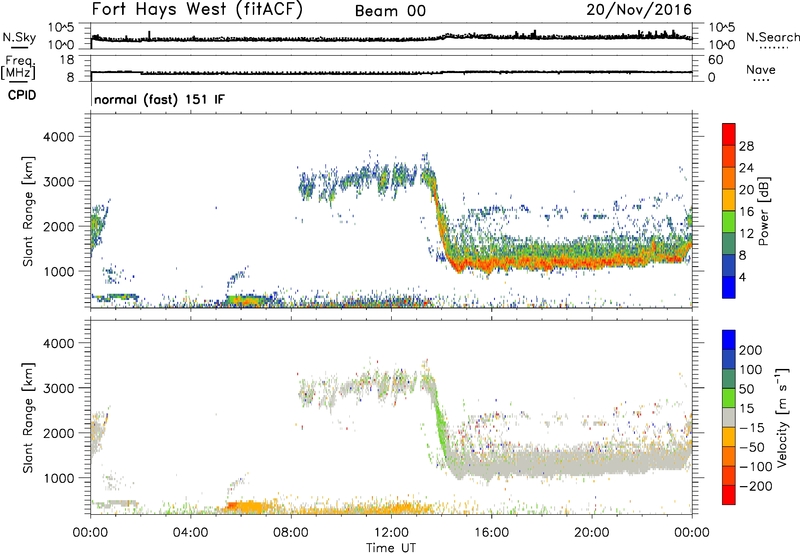800x554 pixels.
Task: Pick the red segment of the Velocity colorbar
Action: (x=729, y=495)
